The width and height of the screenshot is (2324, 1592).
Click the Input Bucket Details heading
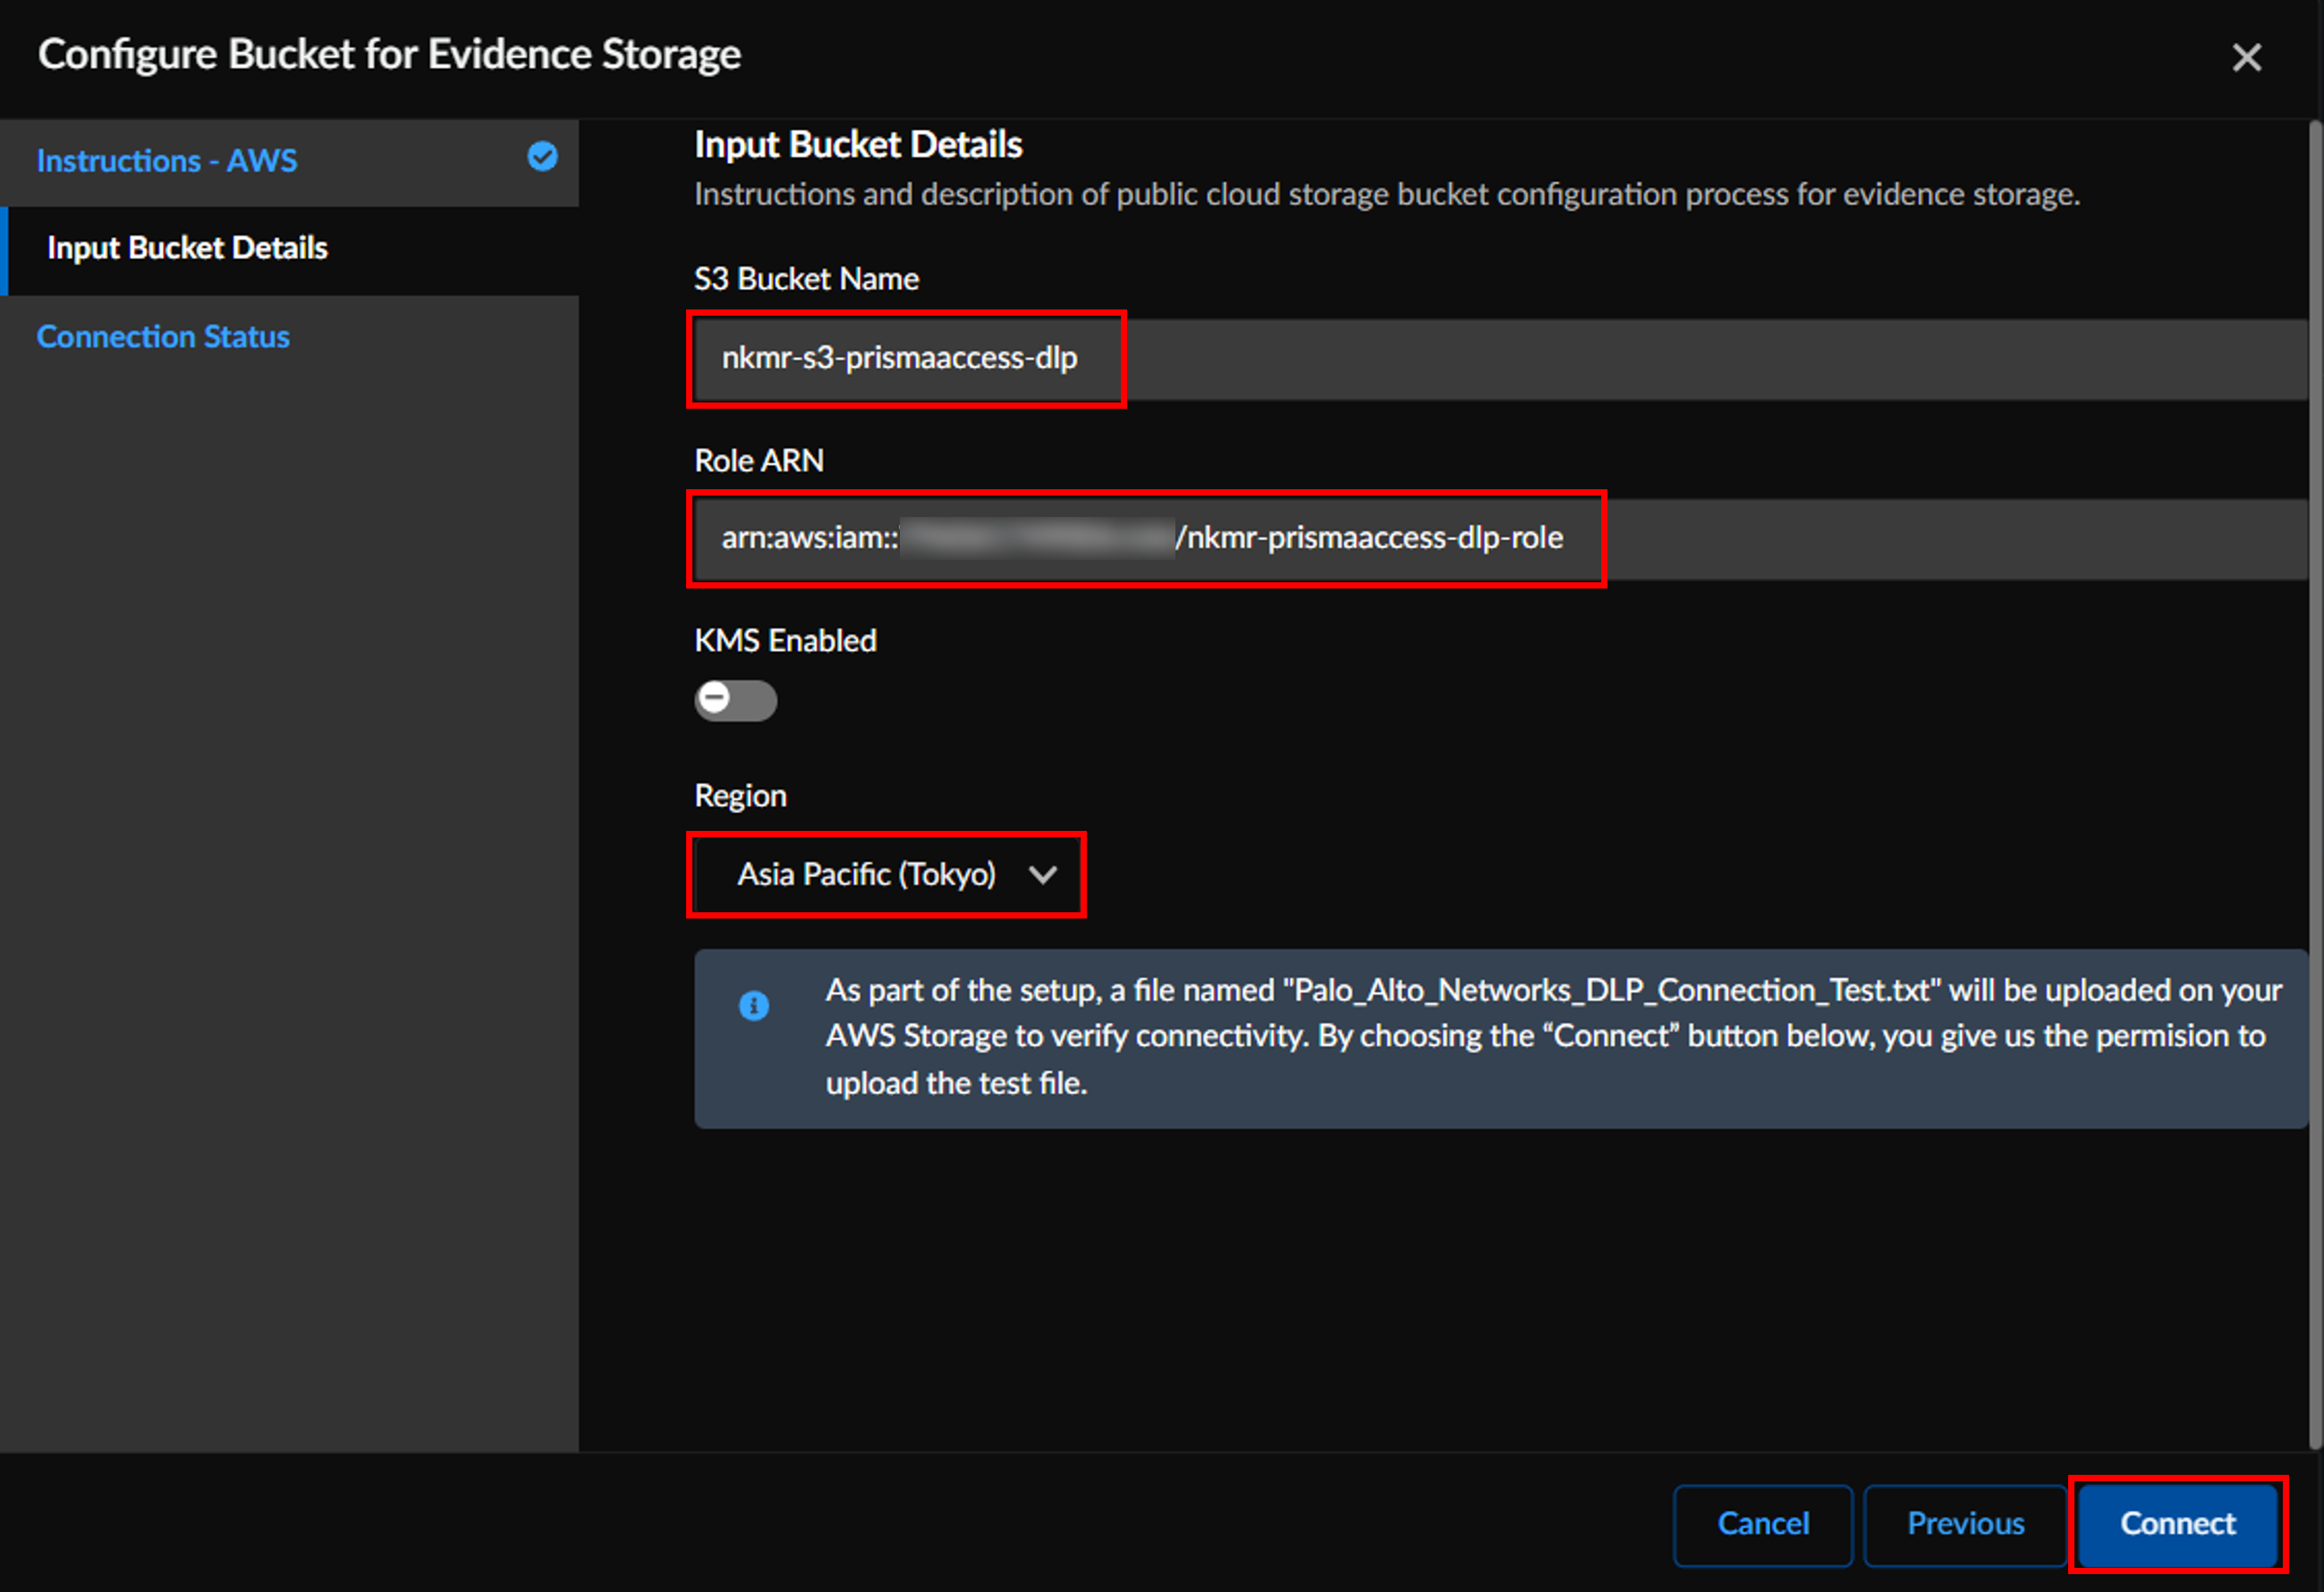858,145
